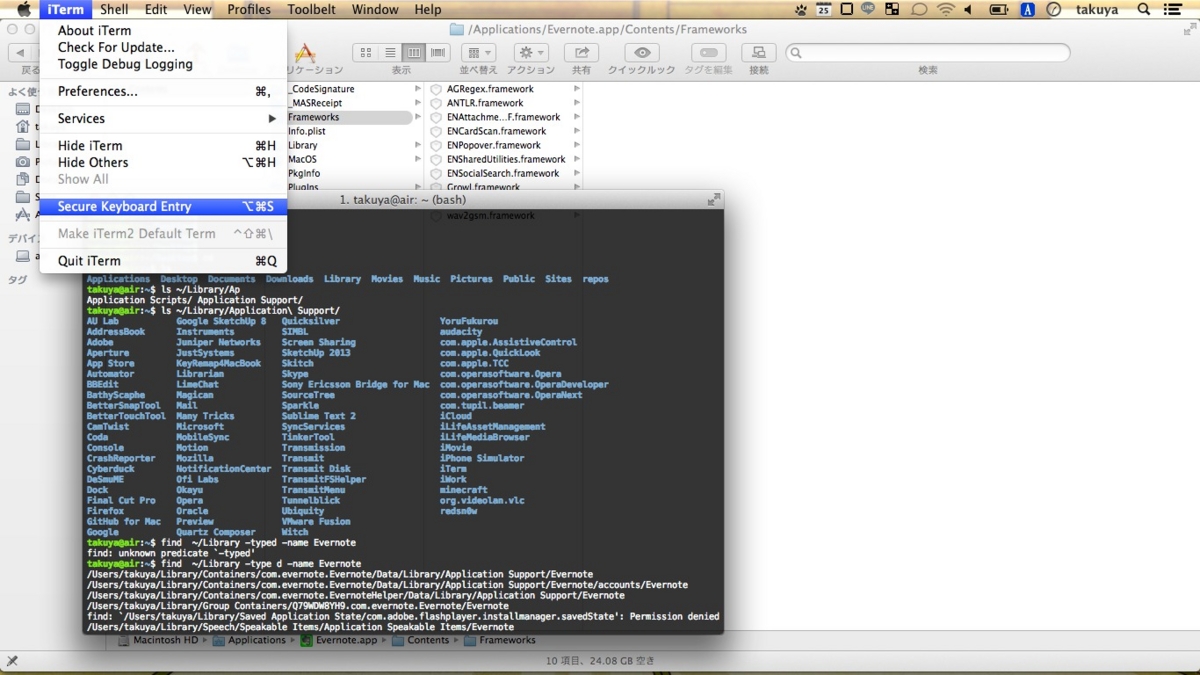
Task: Open the takuya user menu
Action: 1099,9
